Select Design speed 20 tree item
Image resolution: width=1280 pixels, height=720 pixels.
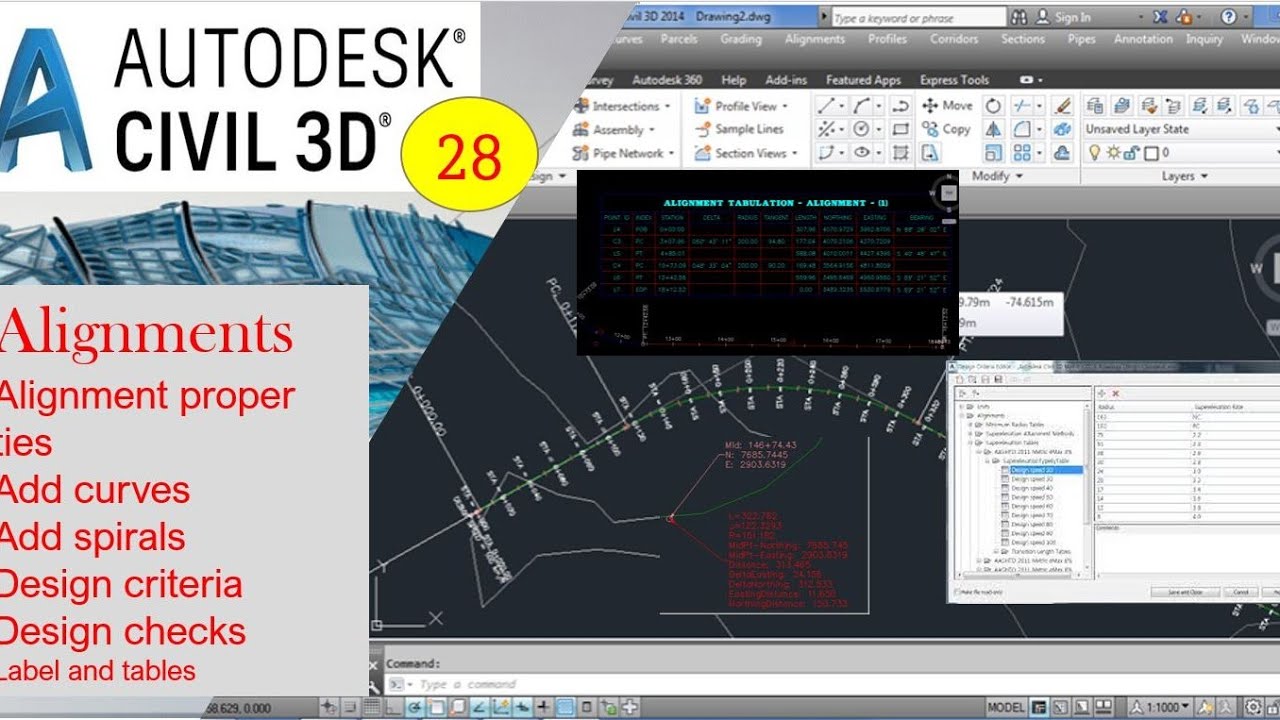point(1046,470)
